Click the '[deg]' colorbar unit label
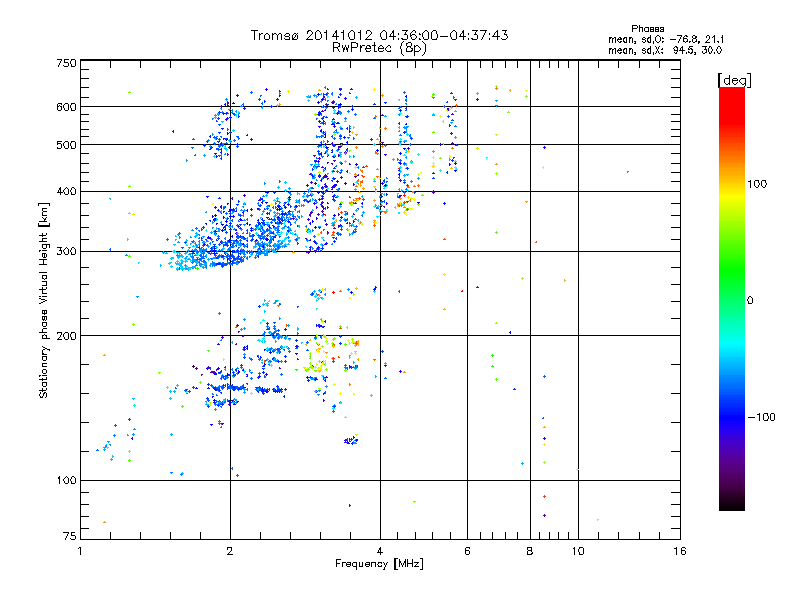Viewport: 800px width, 600px height. pyautogui.click(x=734, y=81)
